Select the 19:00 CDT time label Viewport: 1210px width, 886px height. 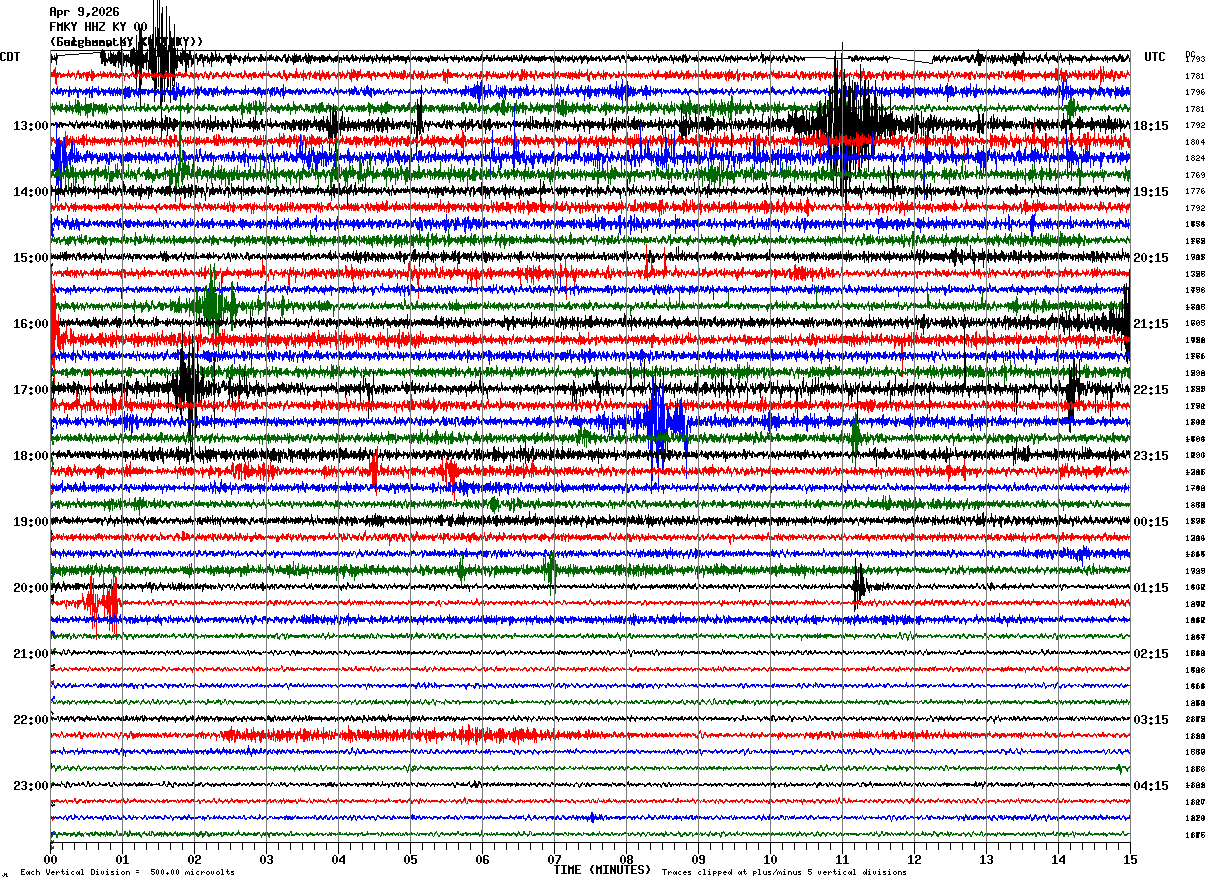coord(30,522)
